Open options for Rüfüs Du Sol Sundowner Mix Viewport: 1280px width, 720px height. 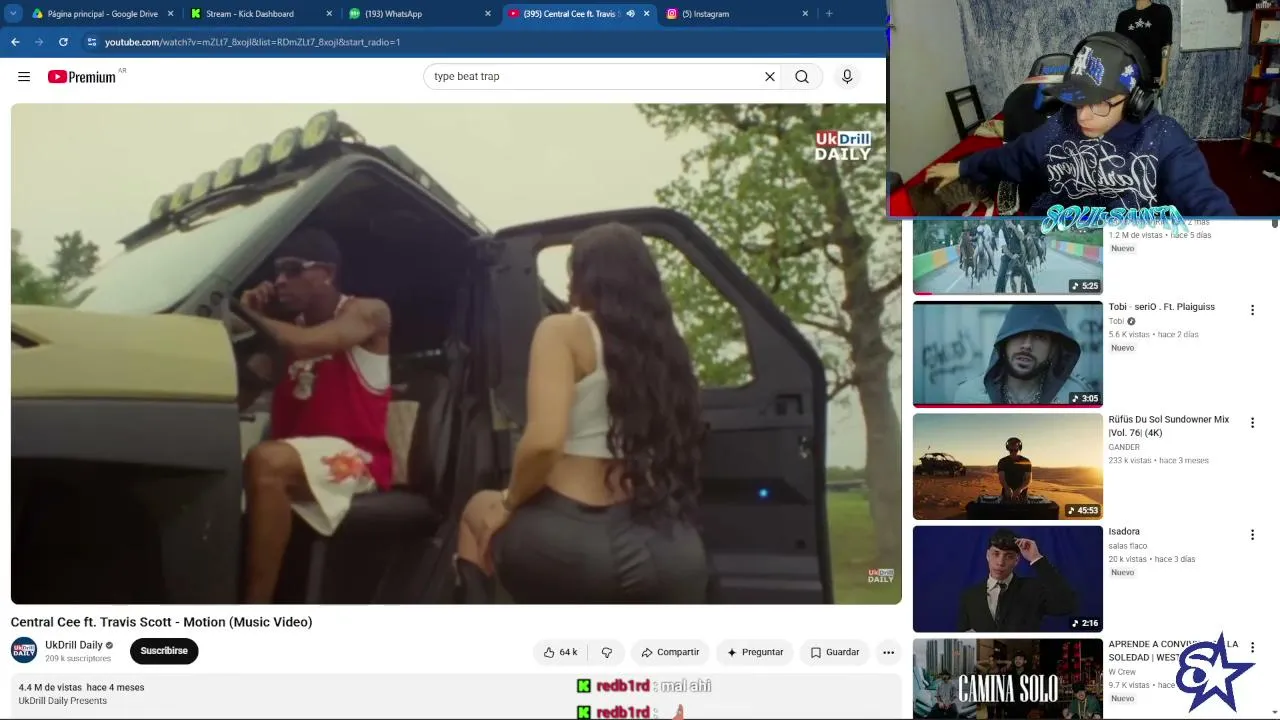pyautogui.click(x=1252, y=423)
